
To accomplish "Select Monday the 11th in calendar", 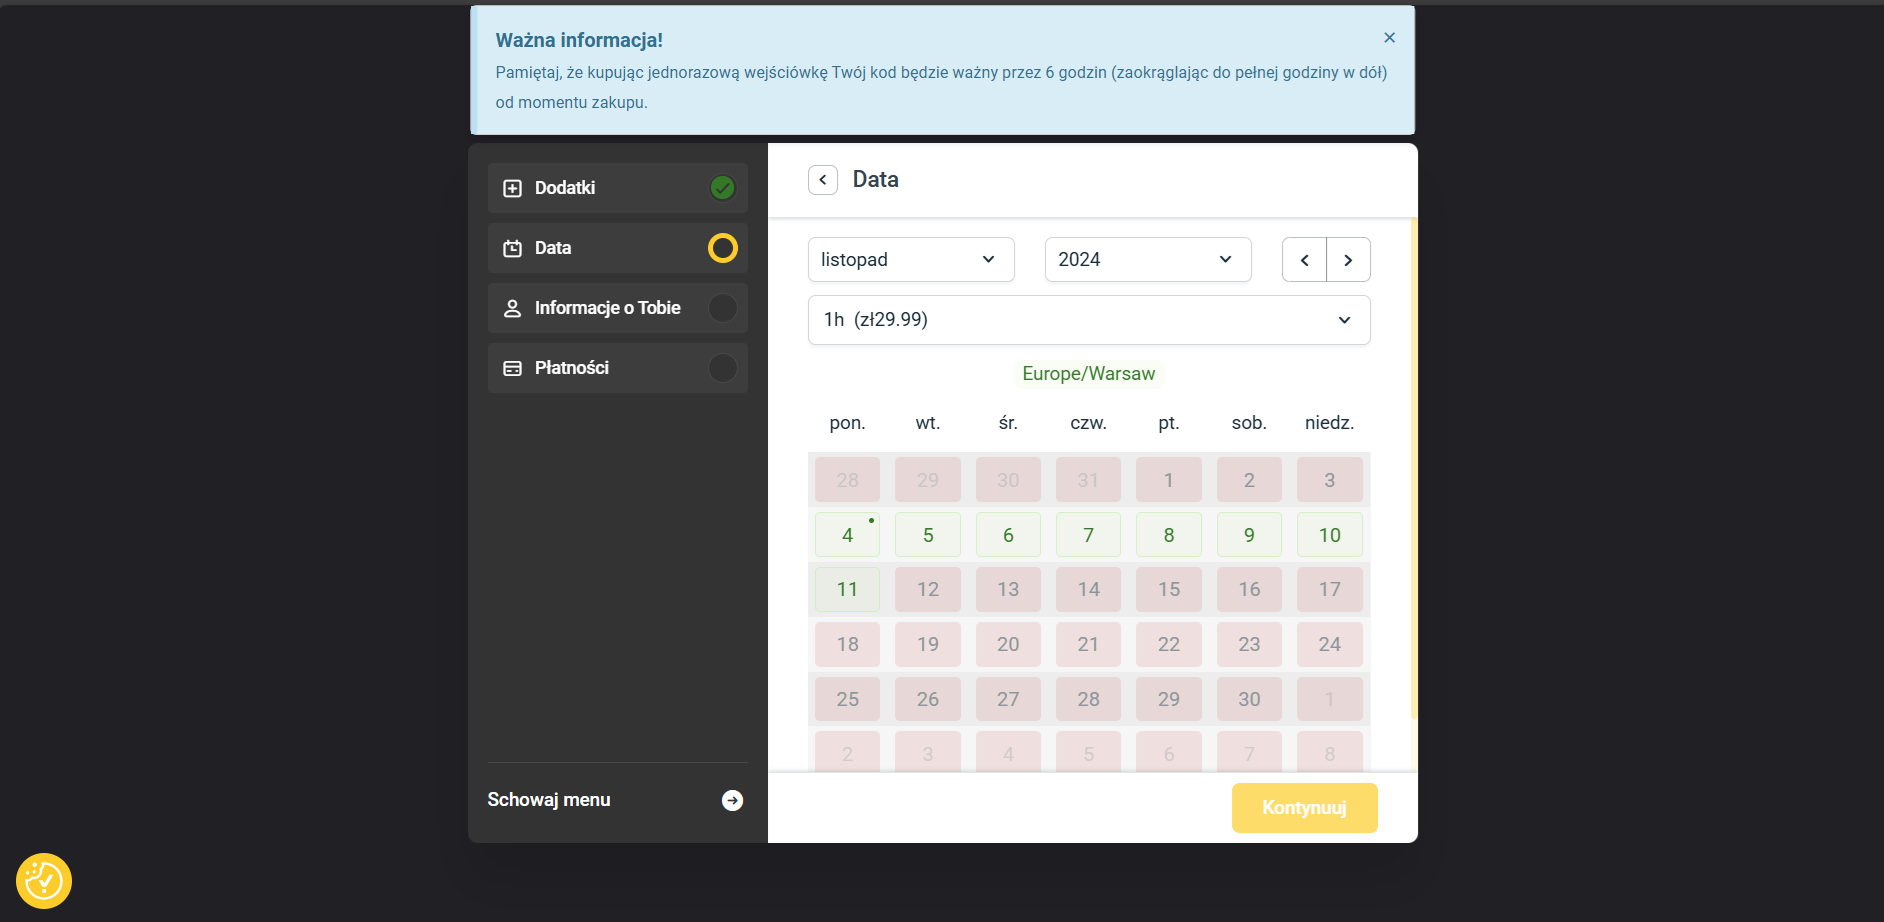I will [848, 589].
